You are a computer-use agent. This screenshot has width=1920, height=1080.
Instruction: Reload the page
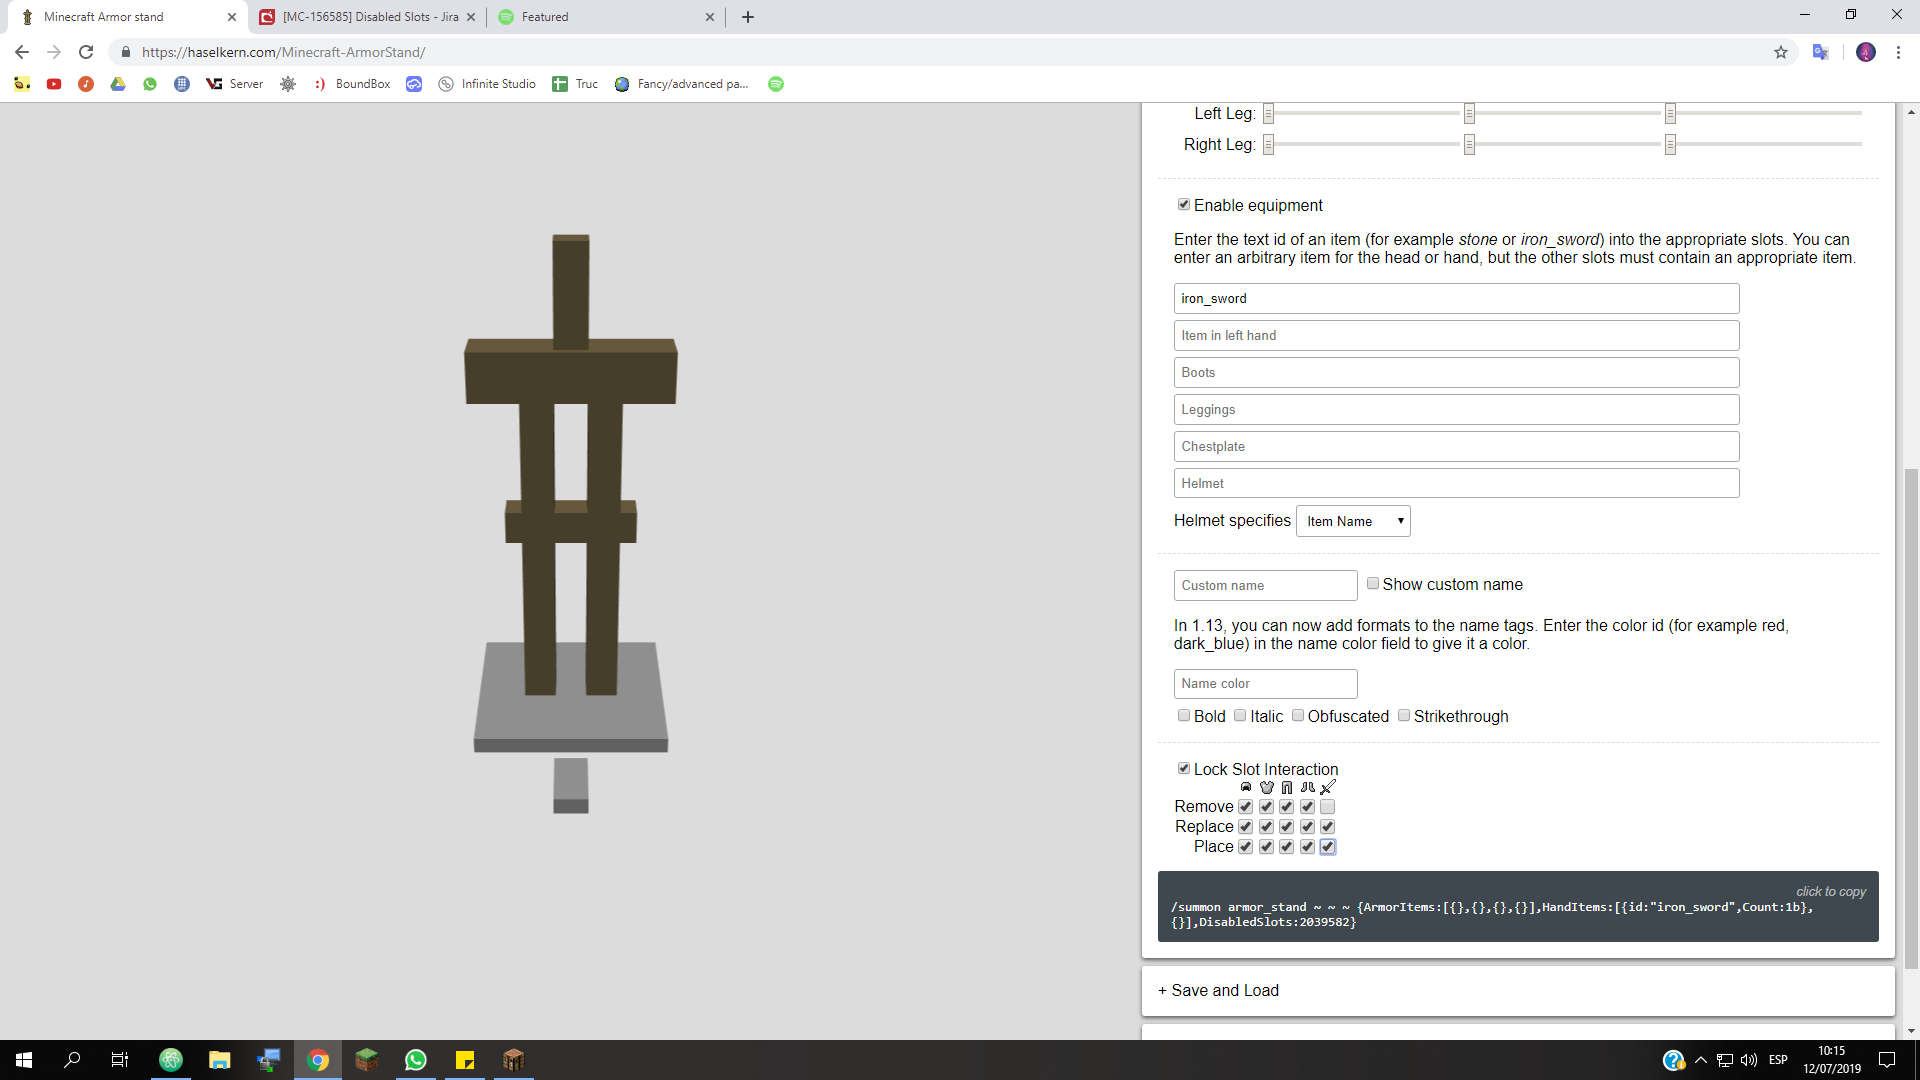(x=86, y=52)
